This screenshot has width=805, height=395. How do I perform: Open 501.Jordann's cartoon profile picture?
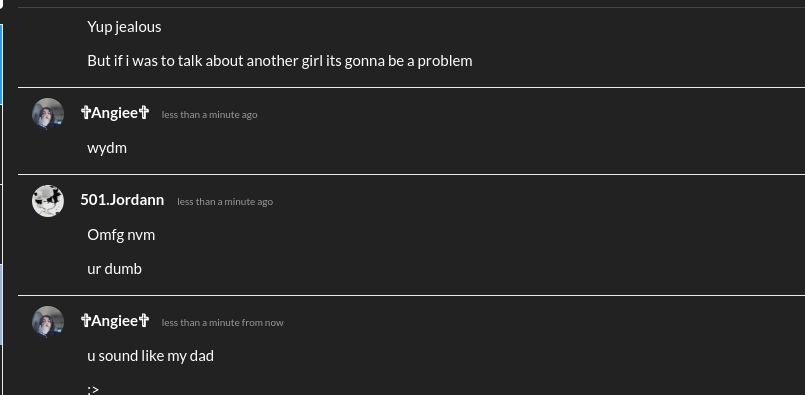point(48,201)
